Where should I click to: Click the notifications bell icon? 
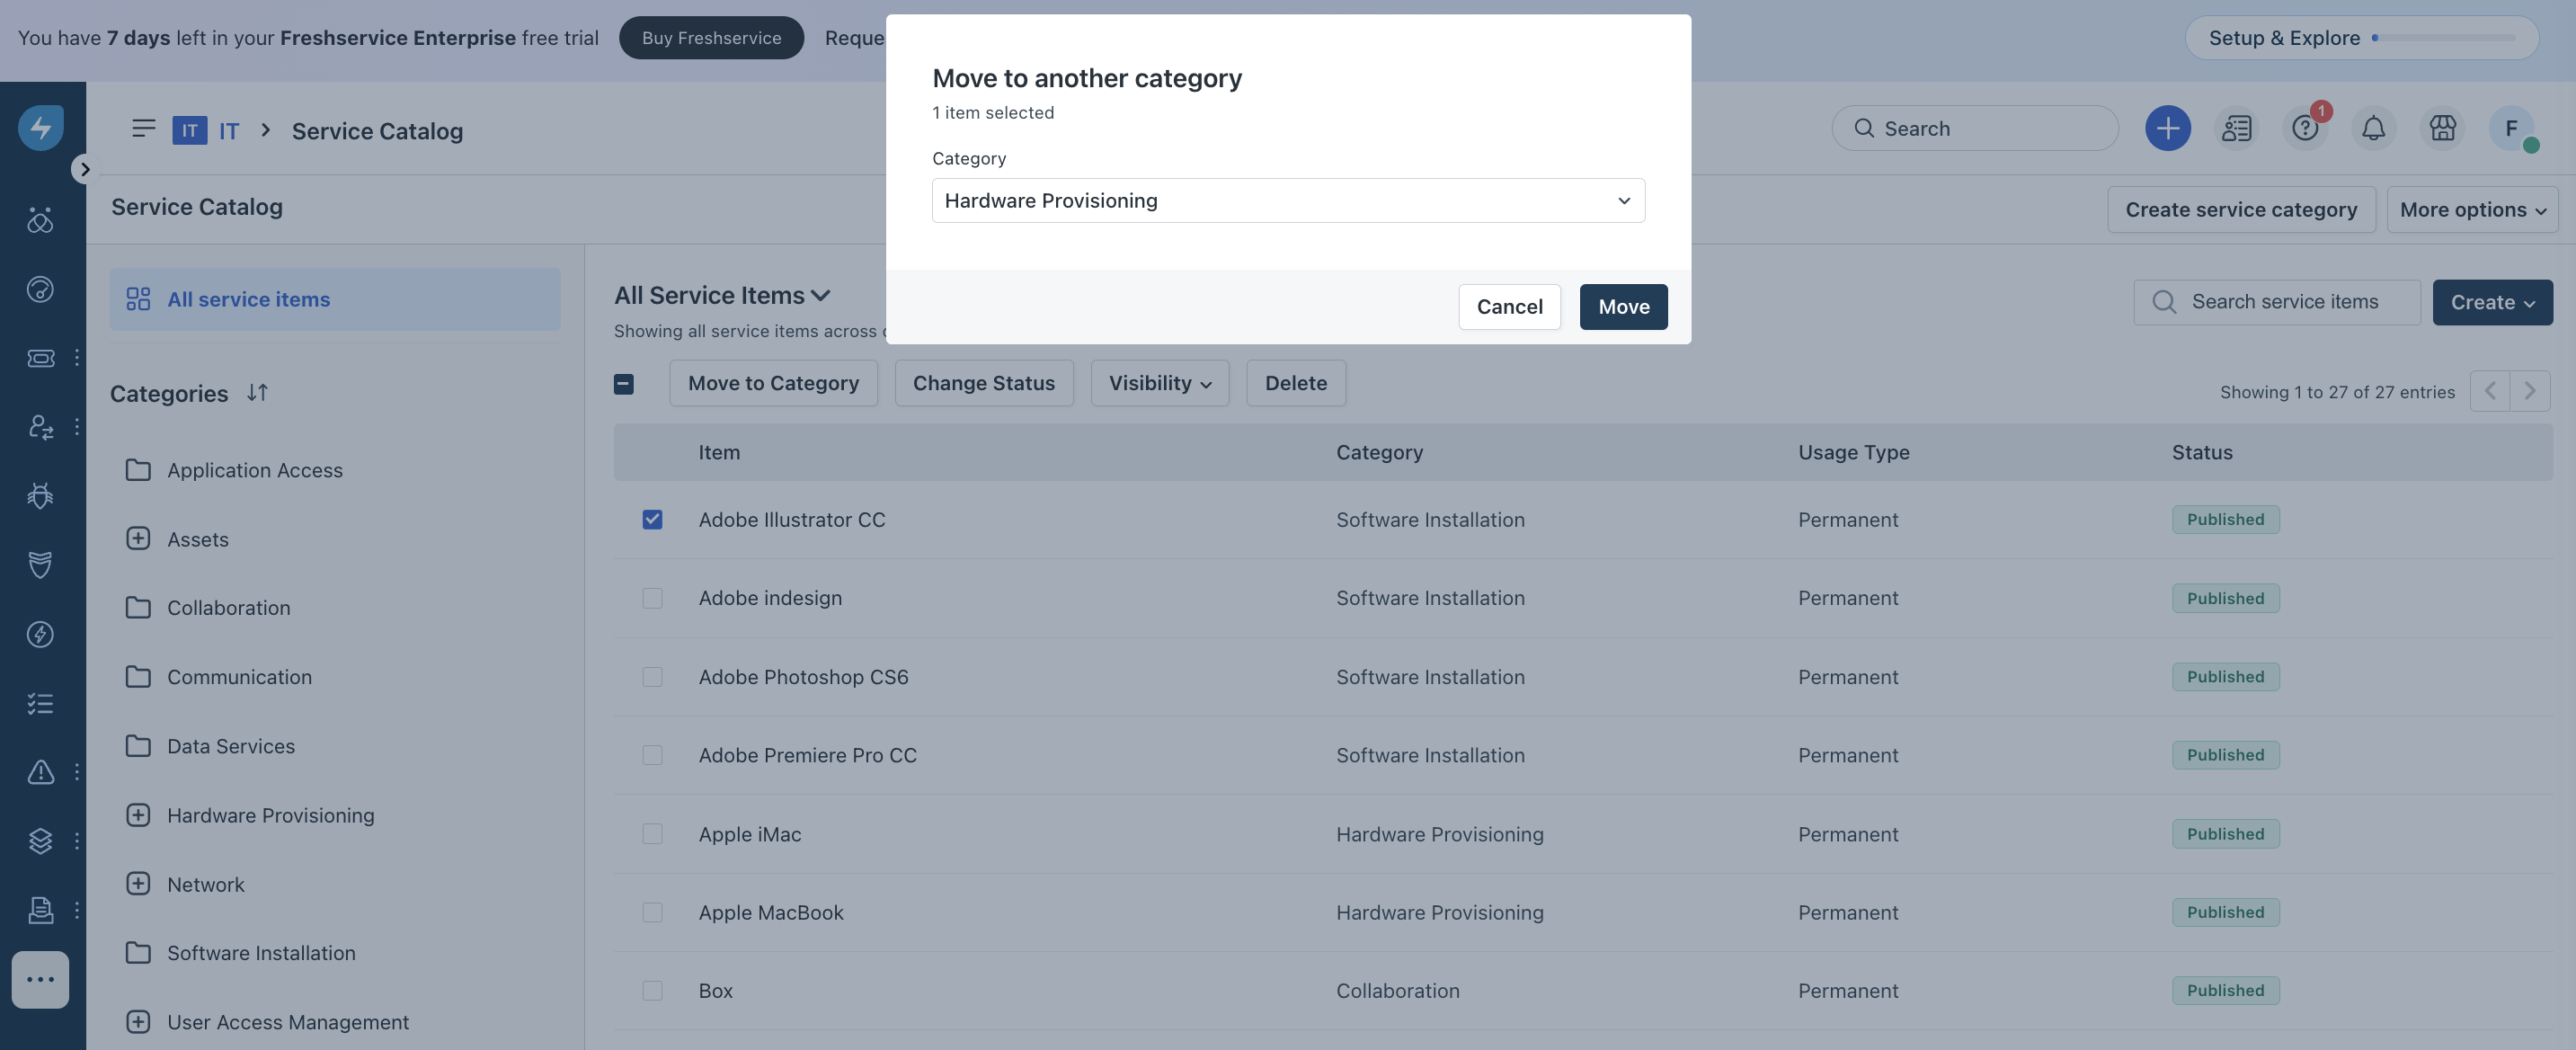pos(2373,128)
